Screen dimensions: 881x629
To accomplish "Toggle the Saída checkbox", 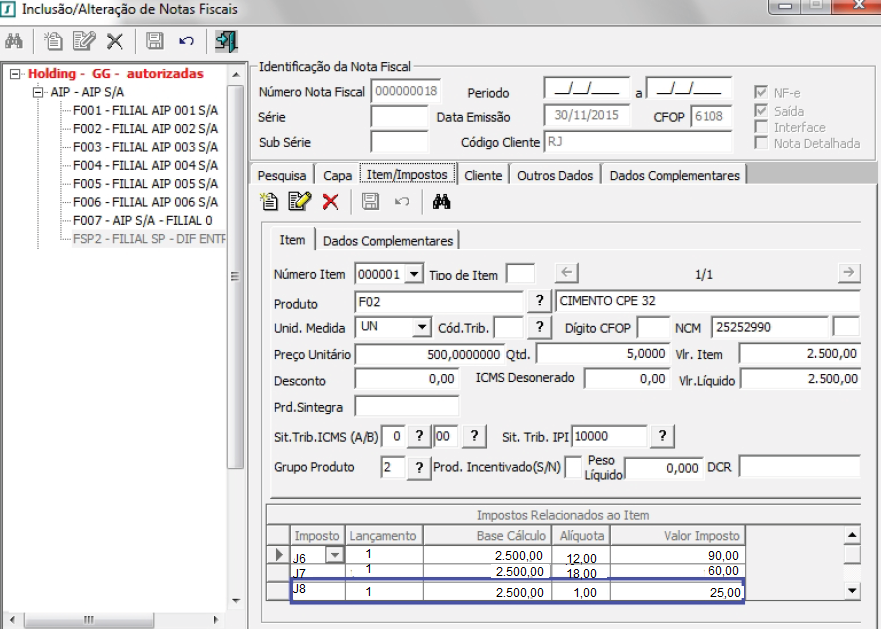I will (762, 110).
